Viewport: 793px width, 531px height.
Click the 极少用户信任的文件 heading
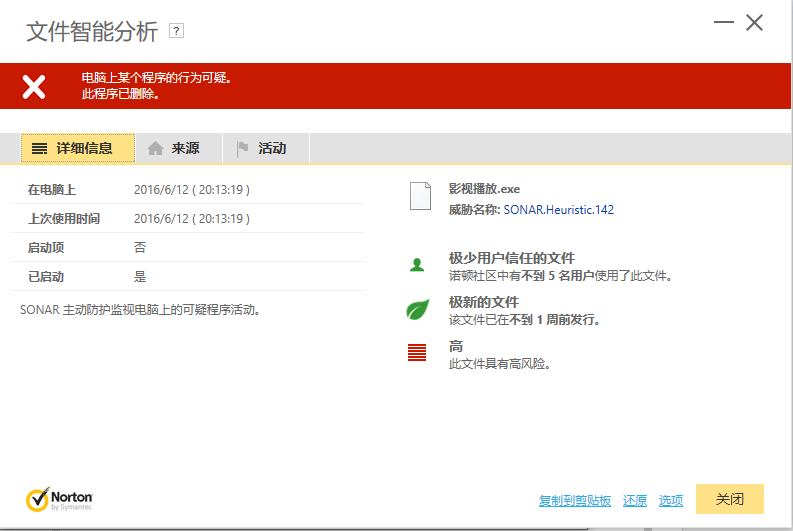(x=512, y=258)
